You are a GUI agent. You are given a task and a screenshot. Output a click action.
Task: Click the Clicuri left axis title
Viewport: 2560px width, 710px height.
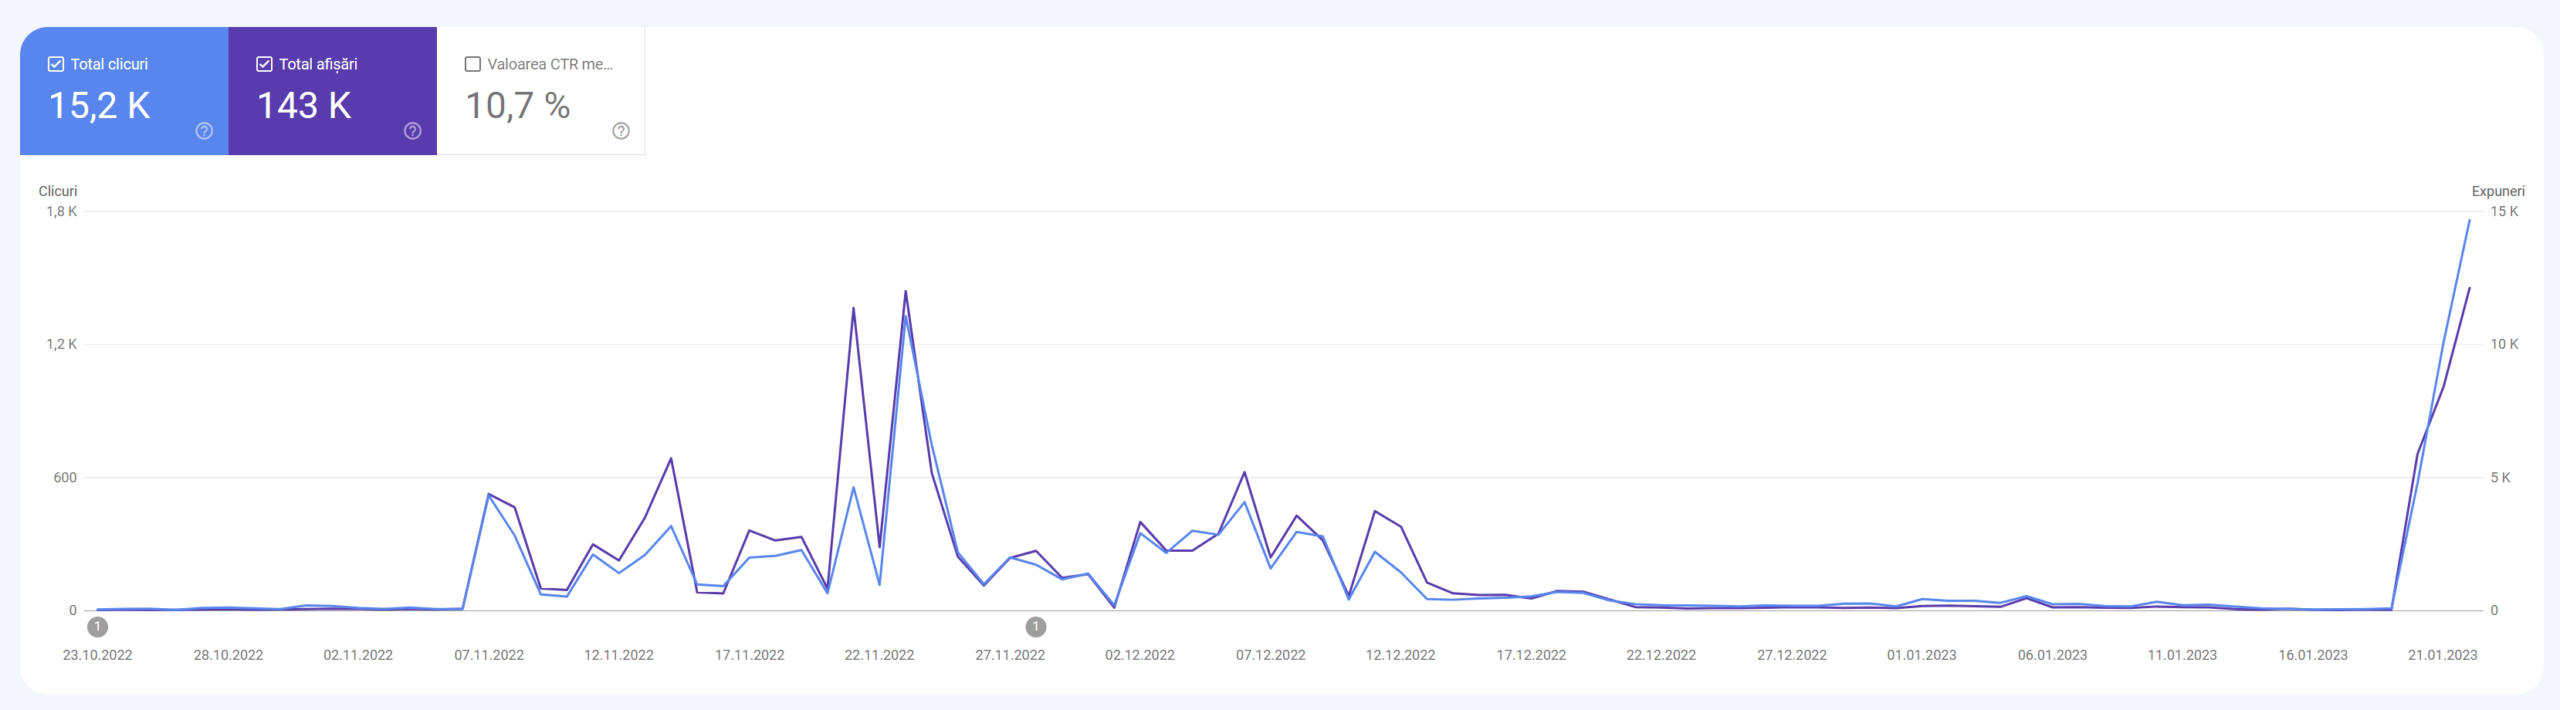click(x=57, y=191)
